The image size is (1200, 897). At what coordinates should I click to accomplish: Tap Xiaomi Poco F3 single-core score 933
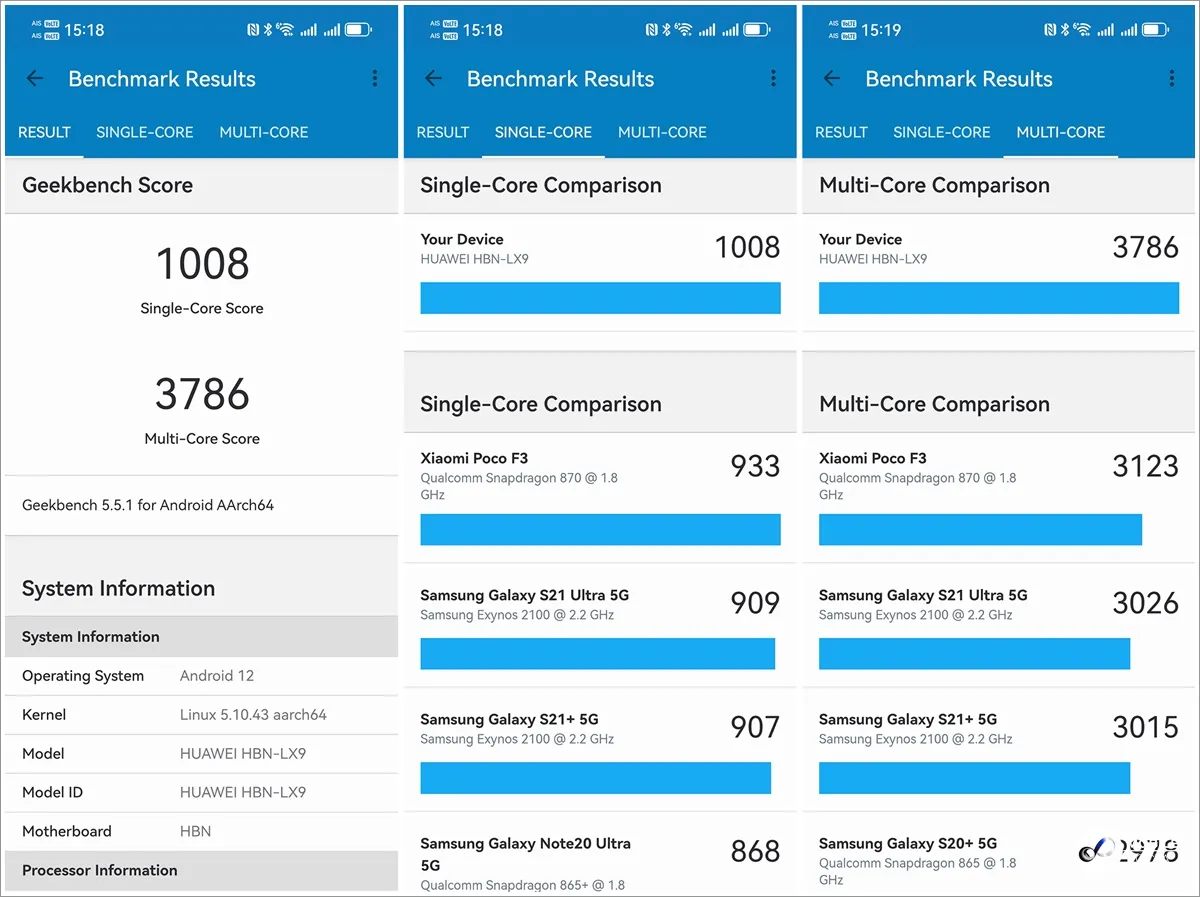coord(755,466)
